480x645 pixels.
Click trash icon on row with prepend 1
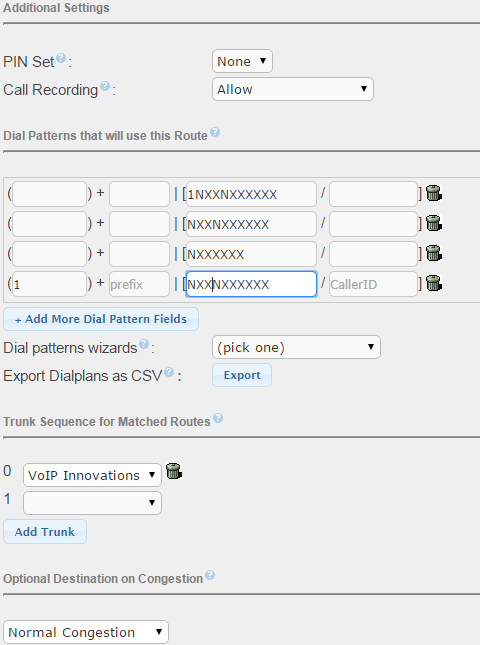click(x=434, y=283)
